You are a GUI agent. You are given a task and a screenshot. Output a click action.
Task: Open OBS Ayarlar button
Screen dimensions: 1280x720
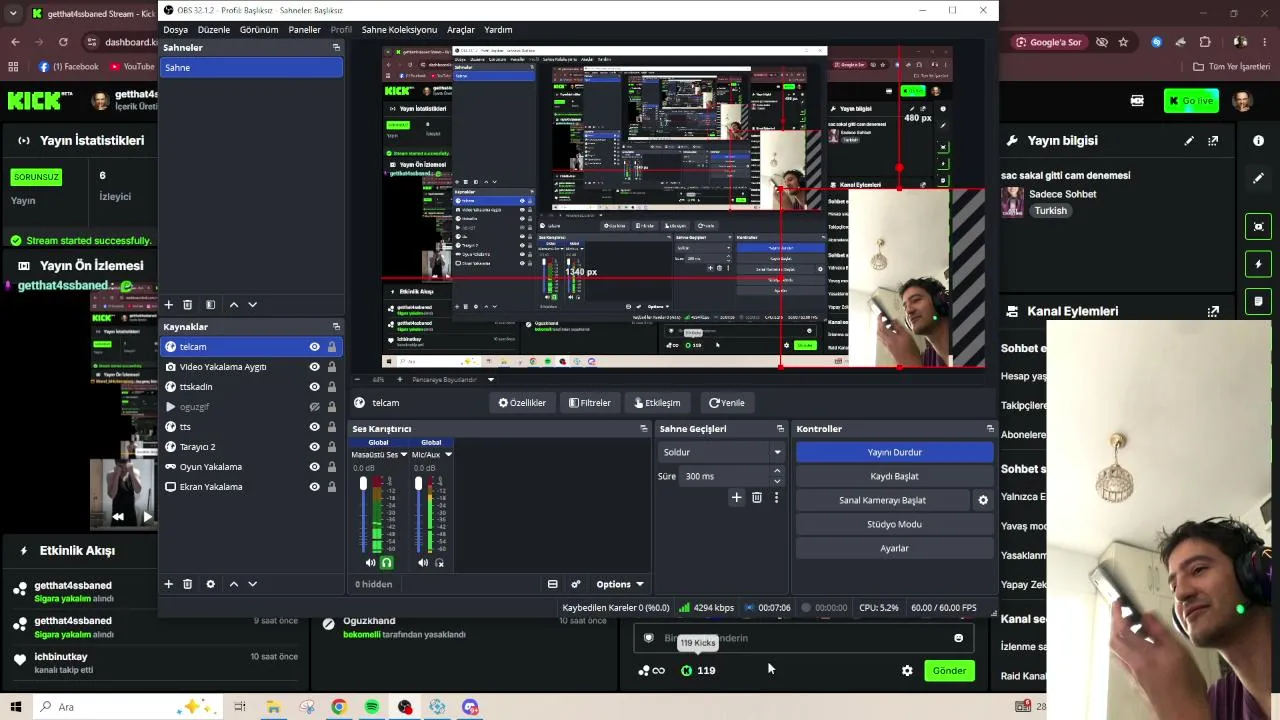(895, 548)
